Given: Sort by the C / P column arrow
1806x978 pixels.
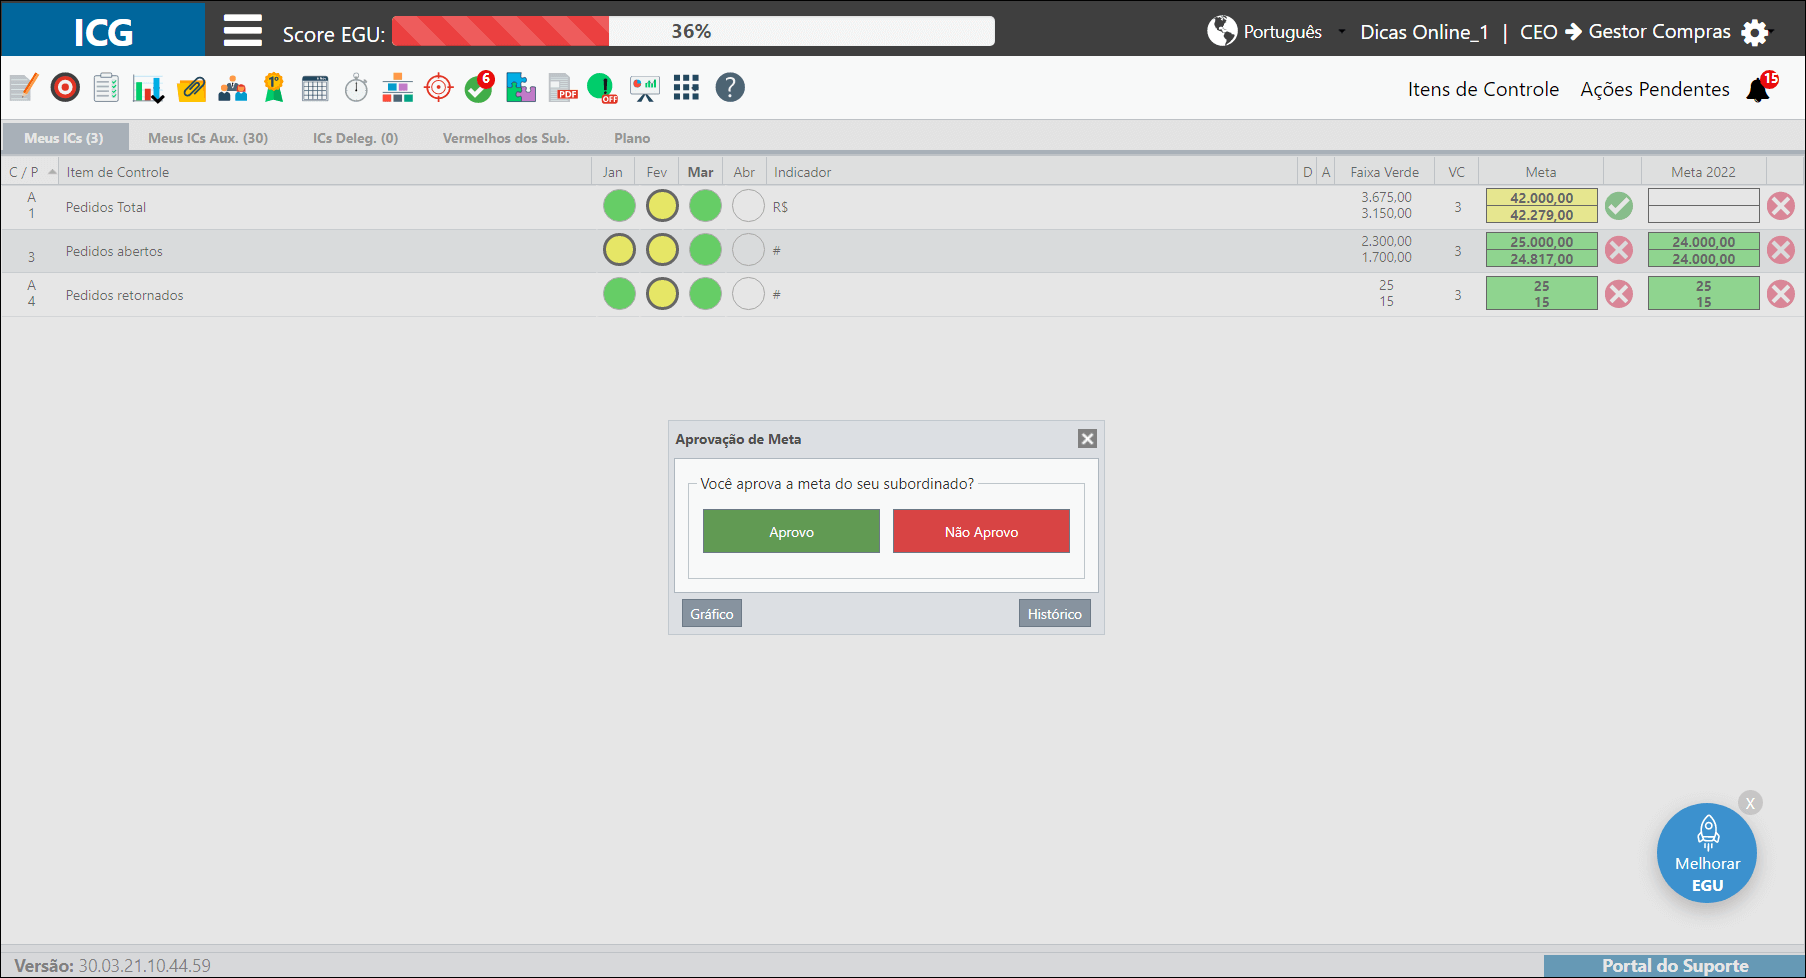Looking at the screenshot, I should tap(52, 172).
